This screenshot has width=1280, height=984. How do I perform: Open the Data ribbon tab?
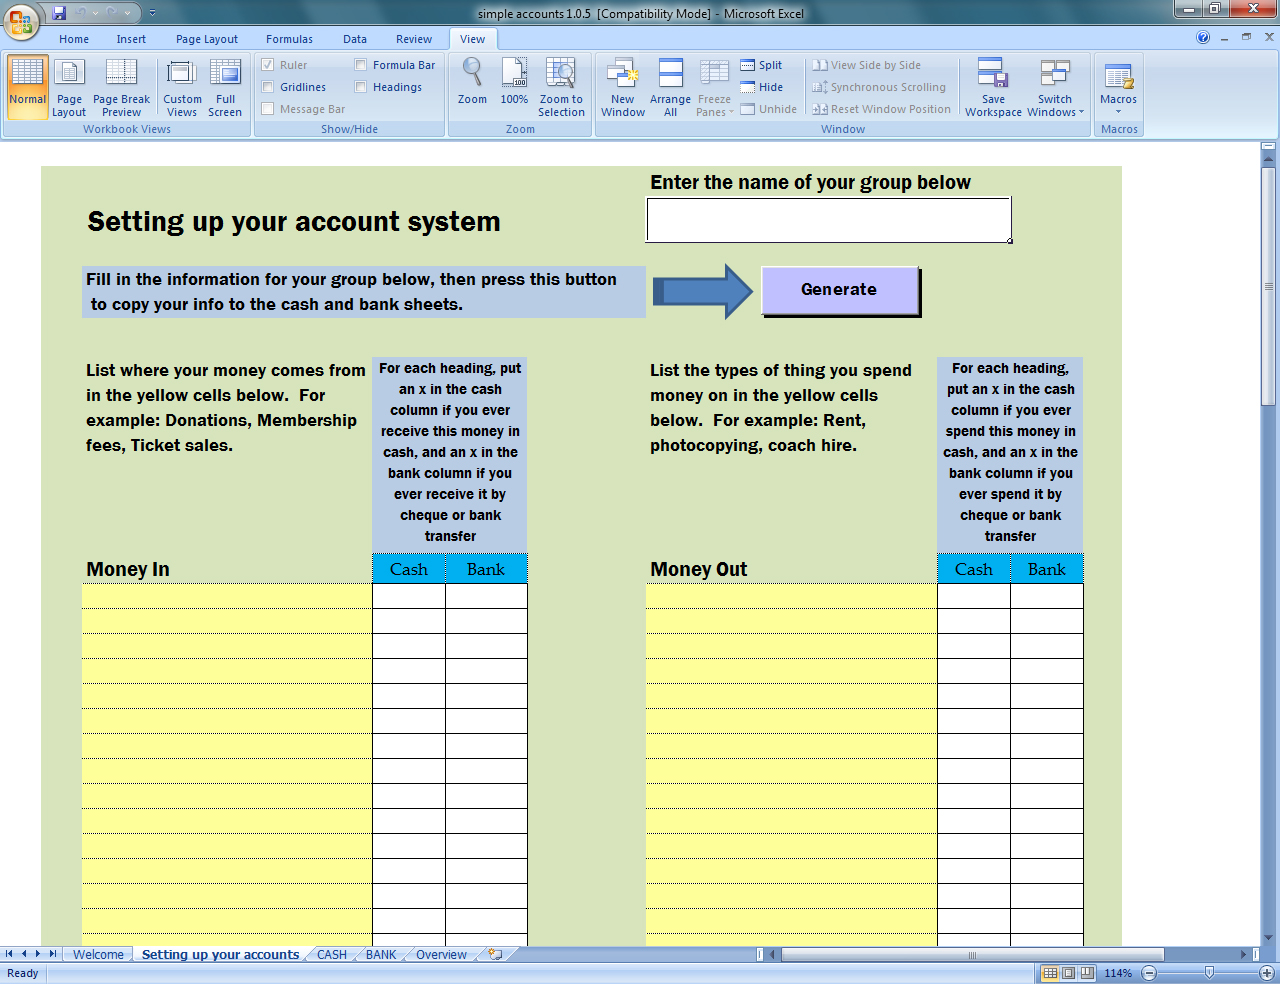point(355,39)
